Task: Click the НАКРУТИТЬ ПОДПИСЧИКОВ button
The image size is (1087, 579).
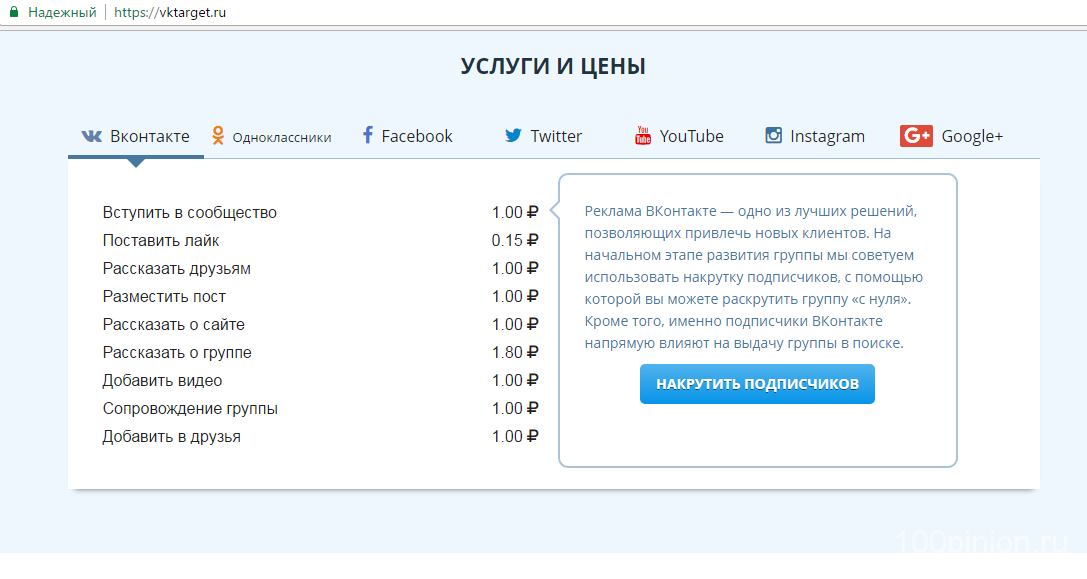Action: [x=757, y=384]
